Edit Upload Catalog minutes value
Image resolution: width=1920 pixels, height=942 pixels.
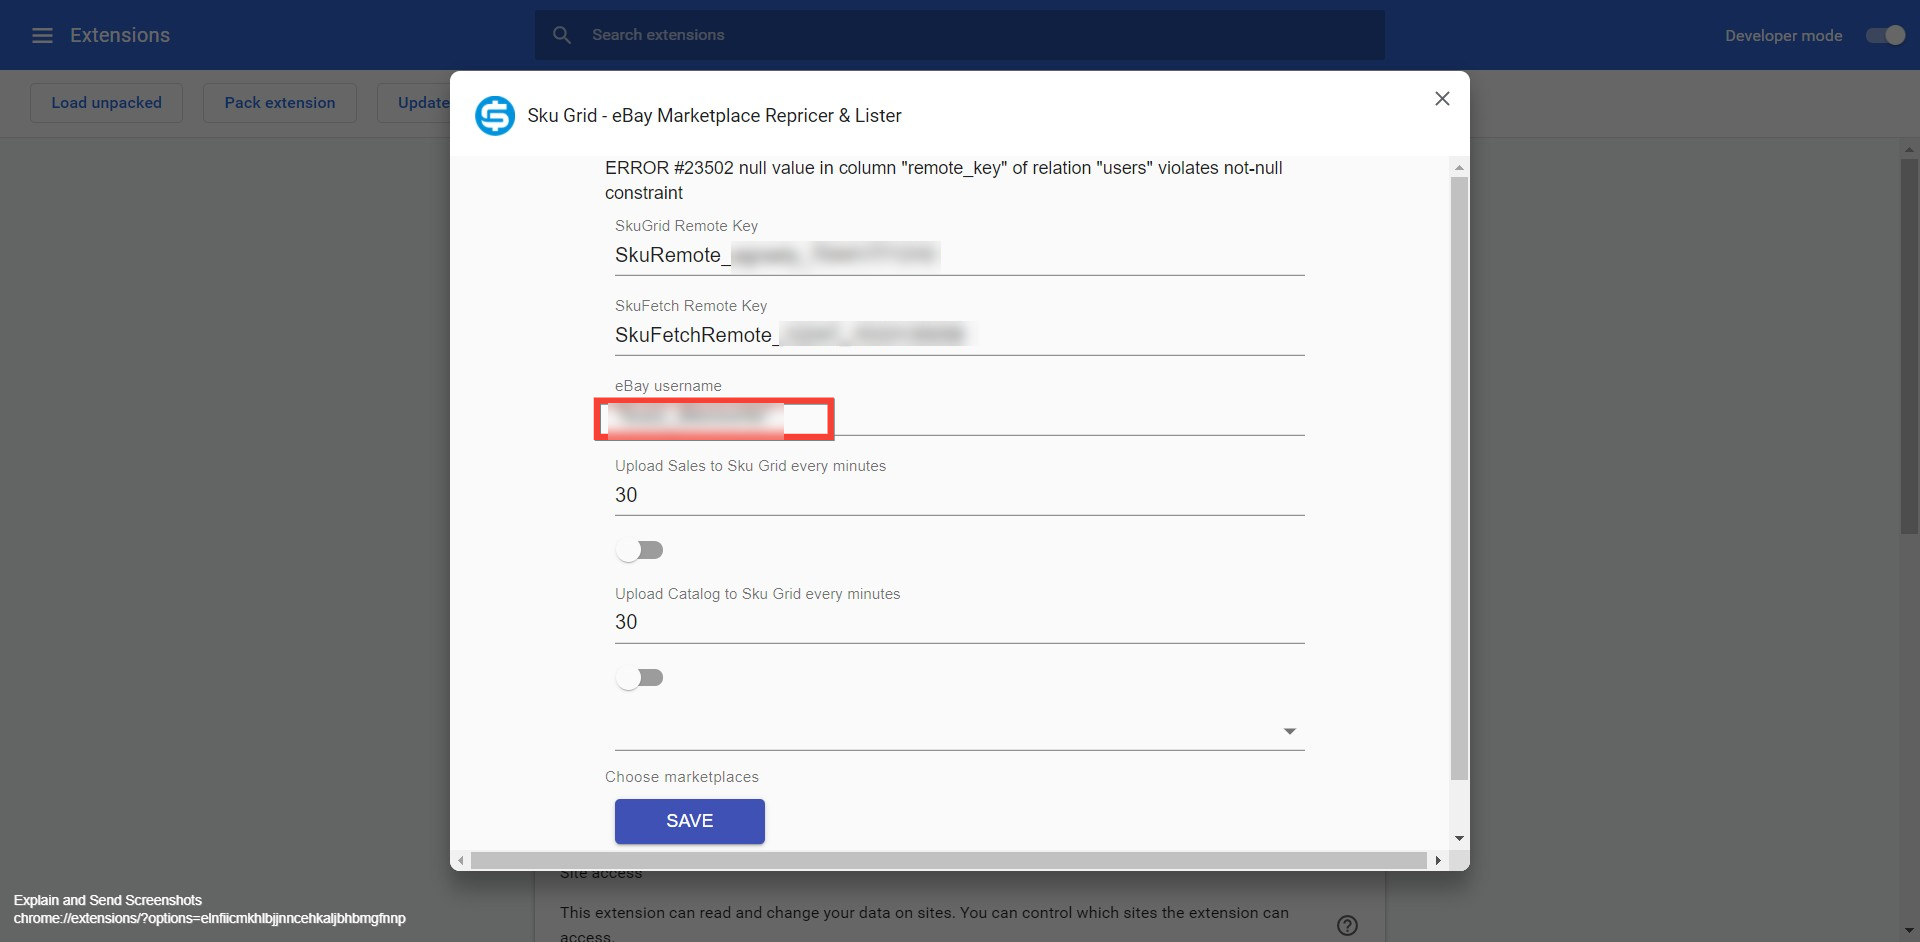click(x=960, y=623)
